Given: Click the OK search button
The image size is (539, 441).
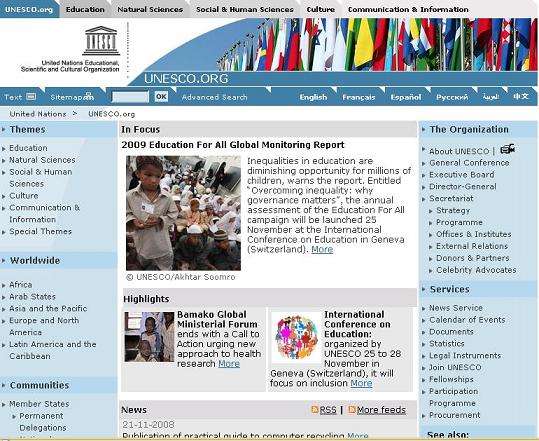Looking at the screenshot, I should tap(161, 97).
